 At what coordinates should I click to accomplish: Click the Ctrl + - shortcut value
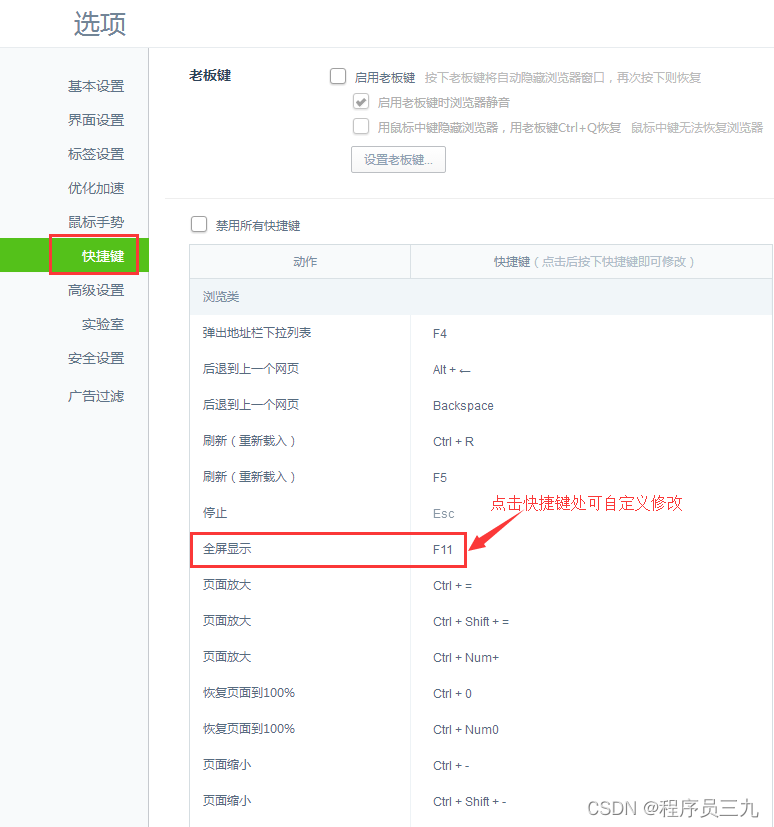[451, 766]
